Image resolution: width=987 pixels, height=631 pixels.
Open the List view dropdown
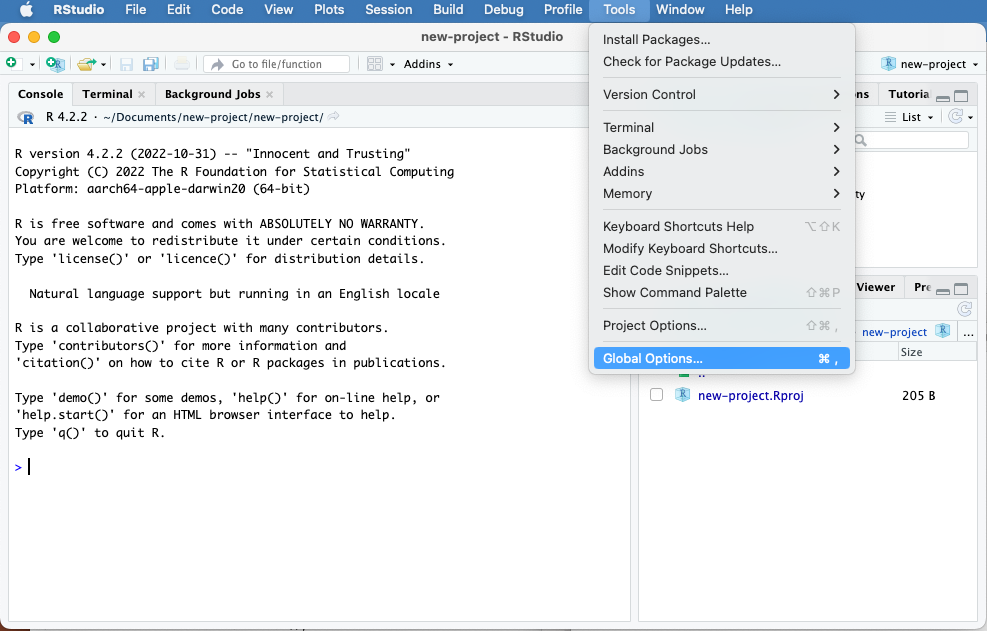coord(910,117)
